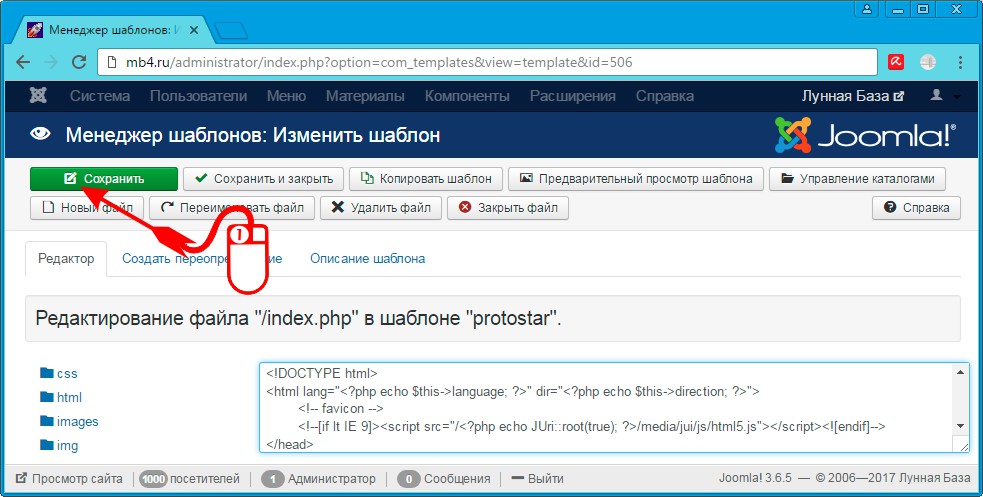This screenshot has width=983, height=497.
Task: Switch to Создать переопределение tab
Action: pos(202,258)
